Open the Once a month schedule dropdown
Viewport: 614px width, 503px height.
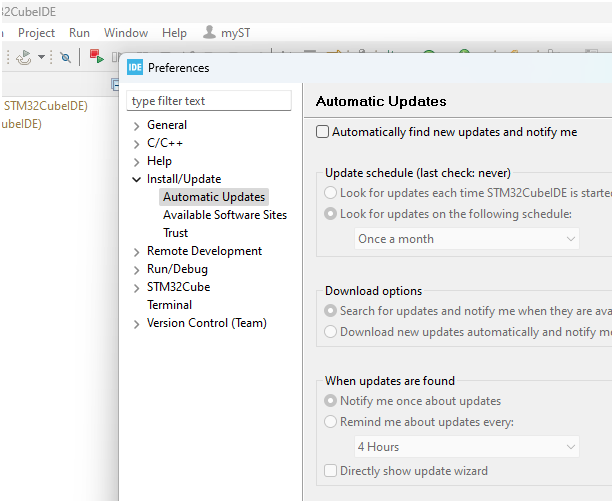coord(466,239)
